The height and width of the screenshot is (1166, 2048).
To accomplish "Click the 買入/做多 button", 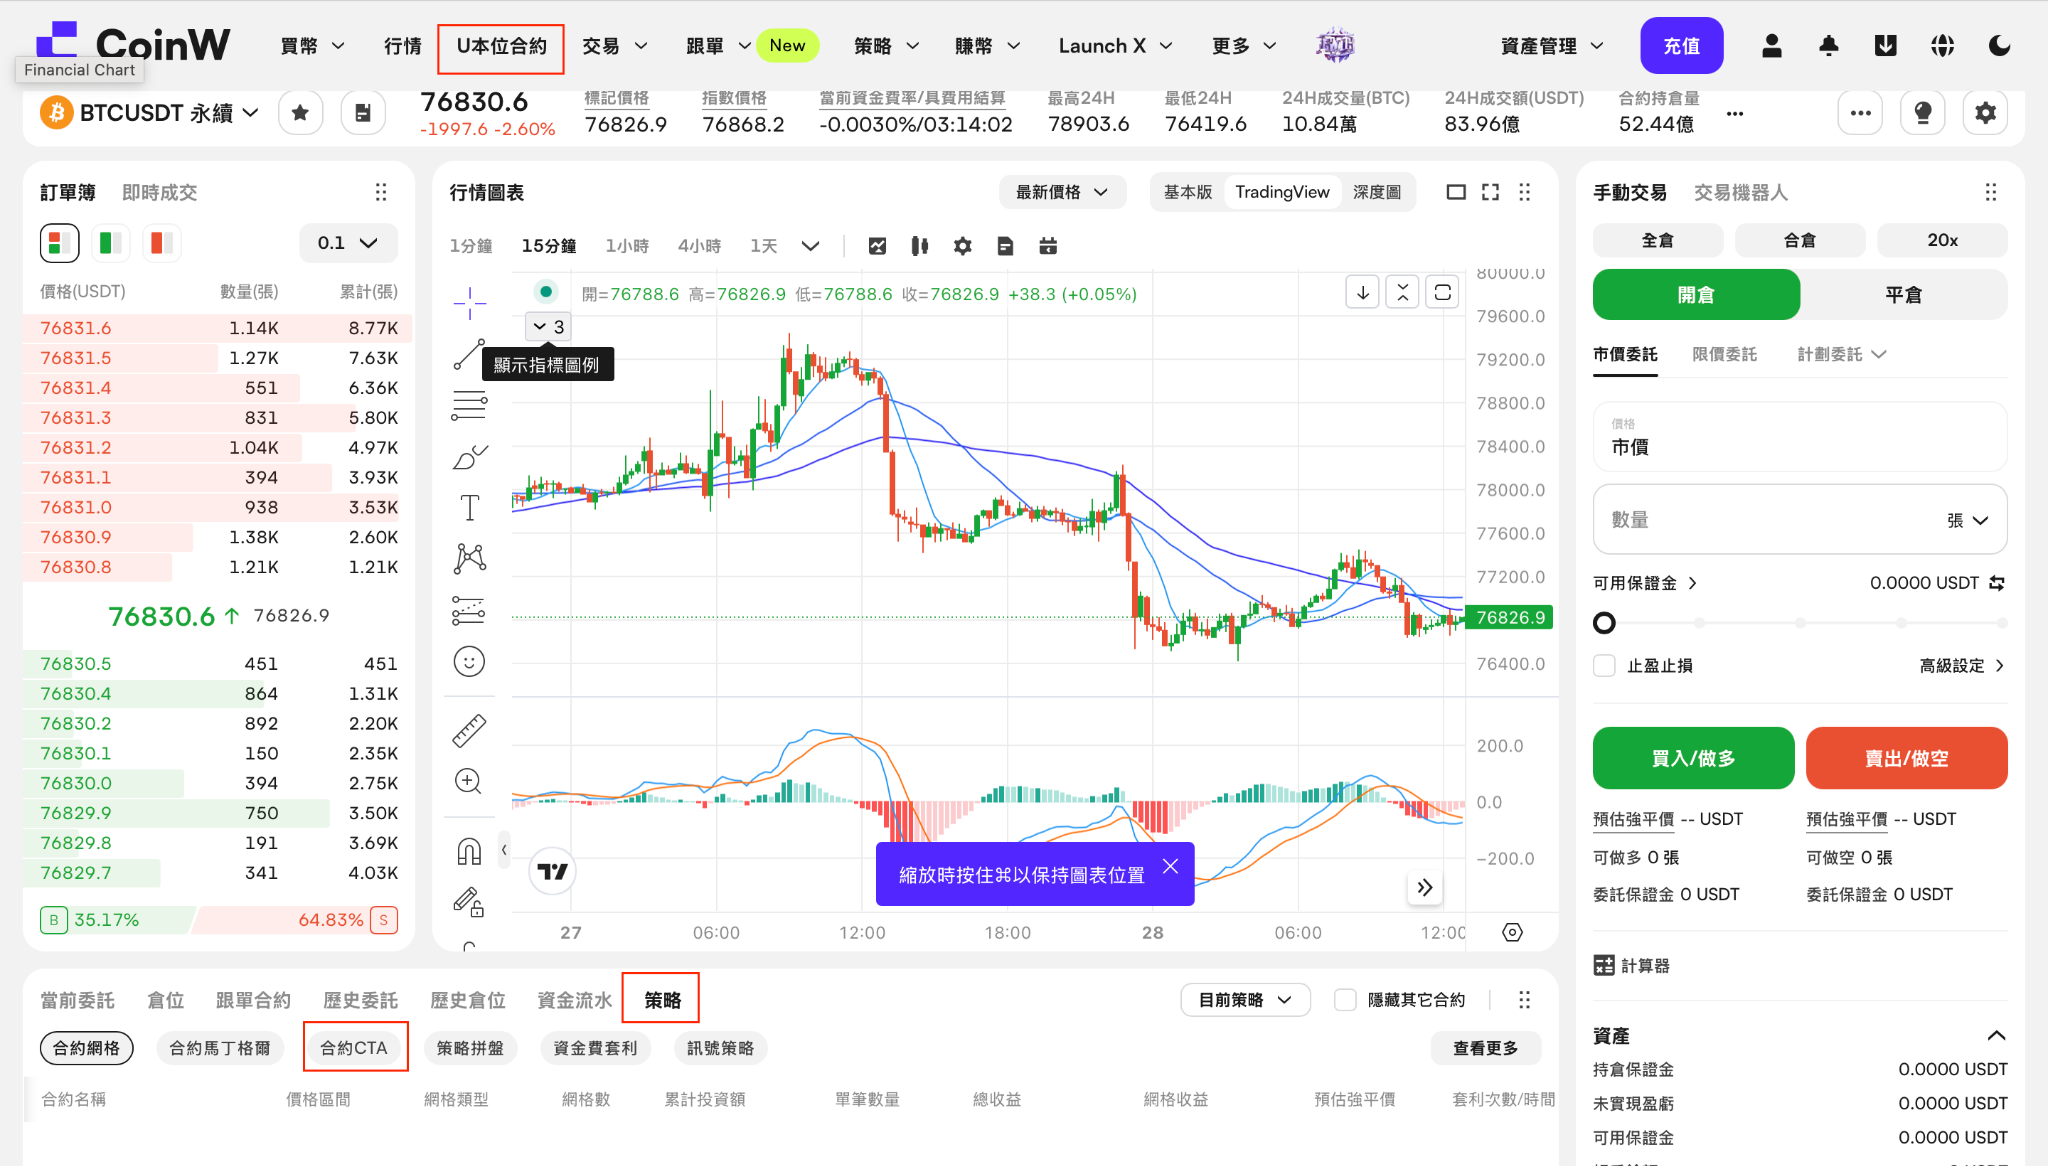I will (1693, 758).
